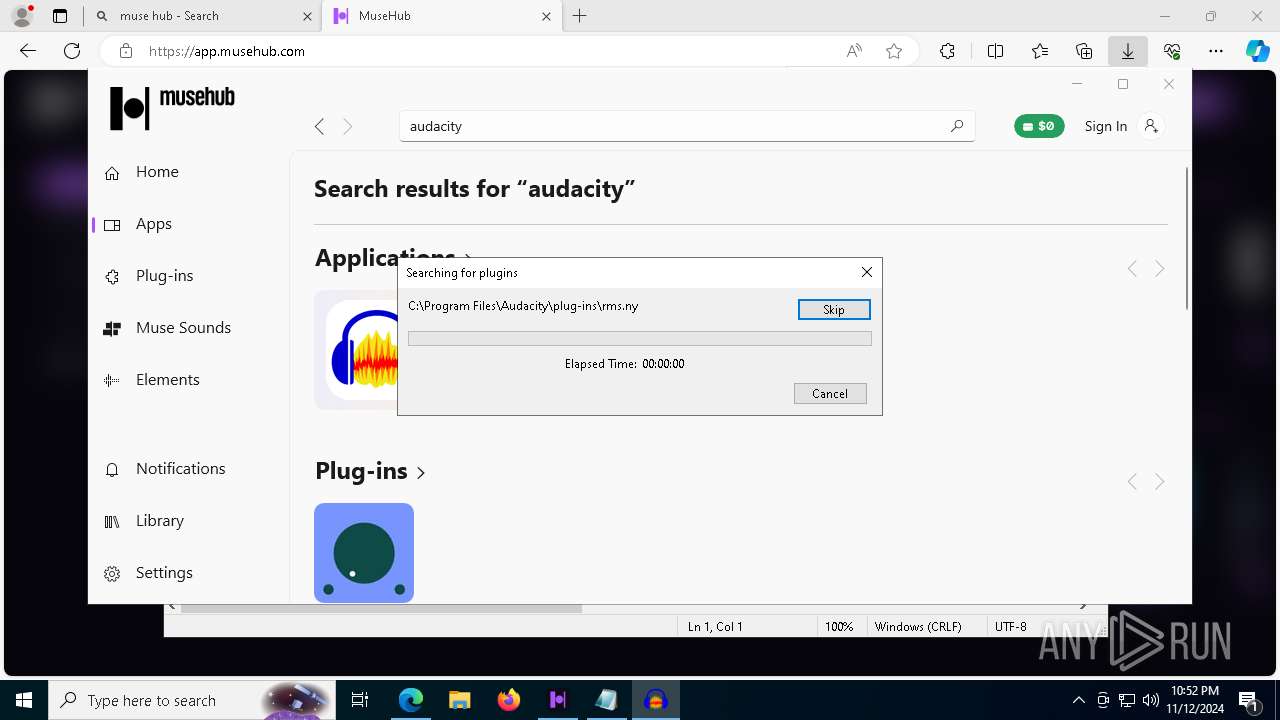
Task: Open the Audacity app thumbnail
Action: [357, 349]
